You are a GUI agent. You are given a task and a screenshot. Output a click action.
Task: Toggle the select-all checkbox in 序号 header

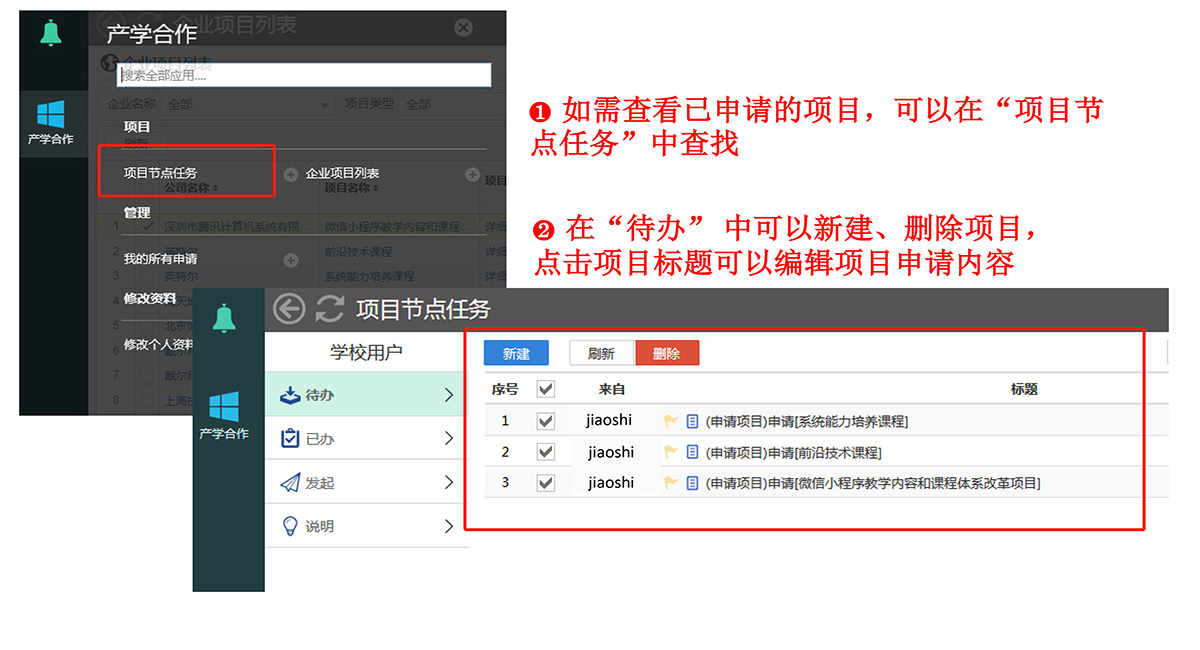(545, 389)
